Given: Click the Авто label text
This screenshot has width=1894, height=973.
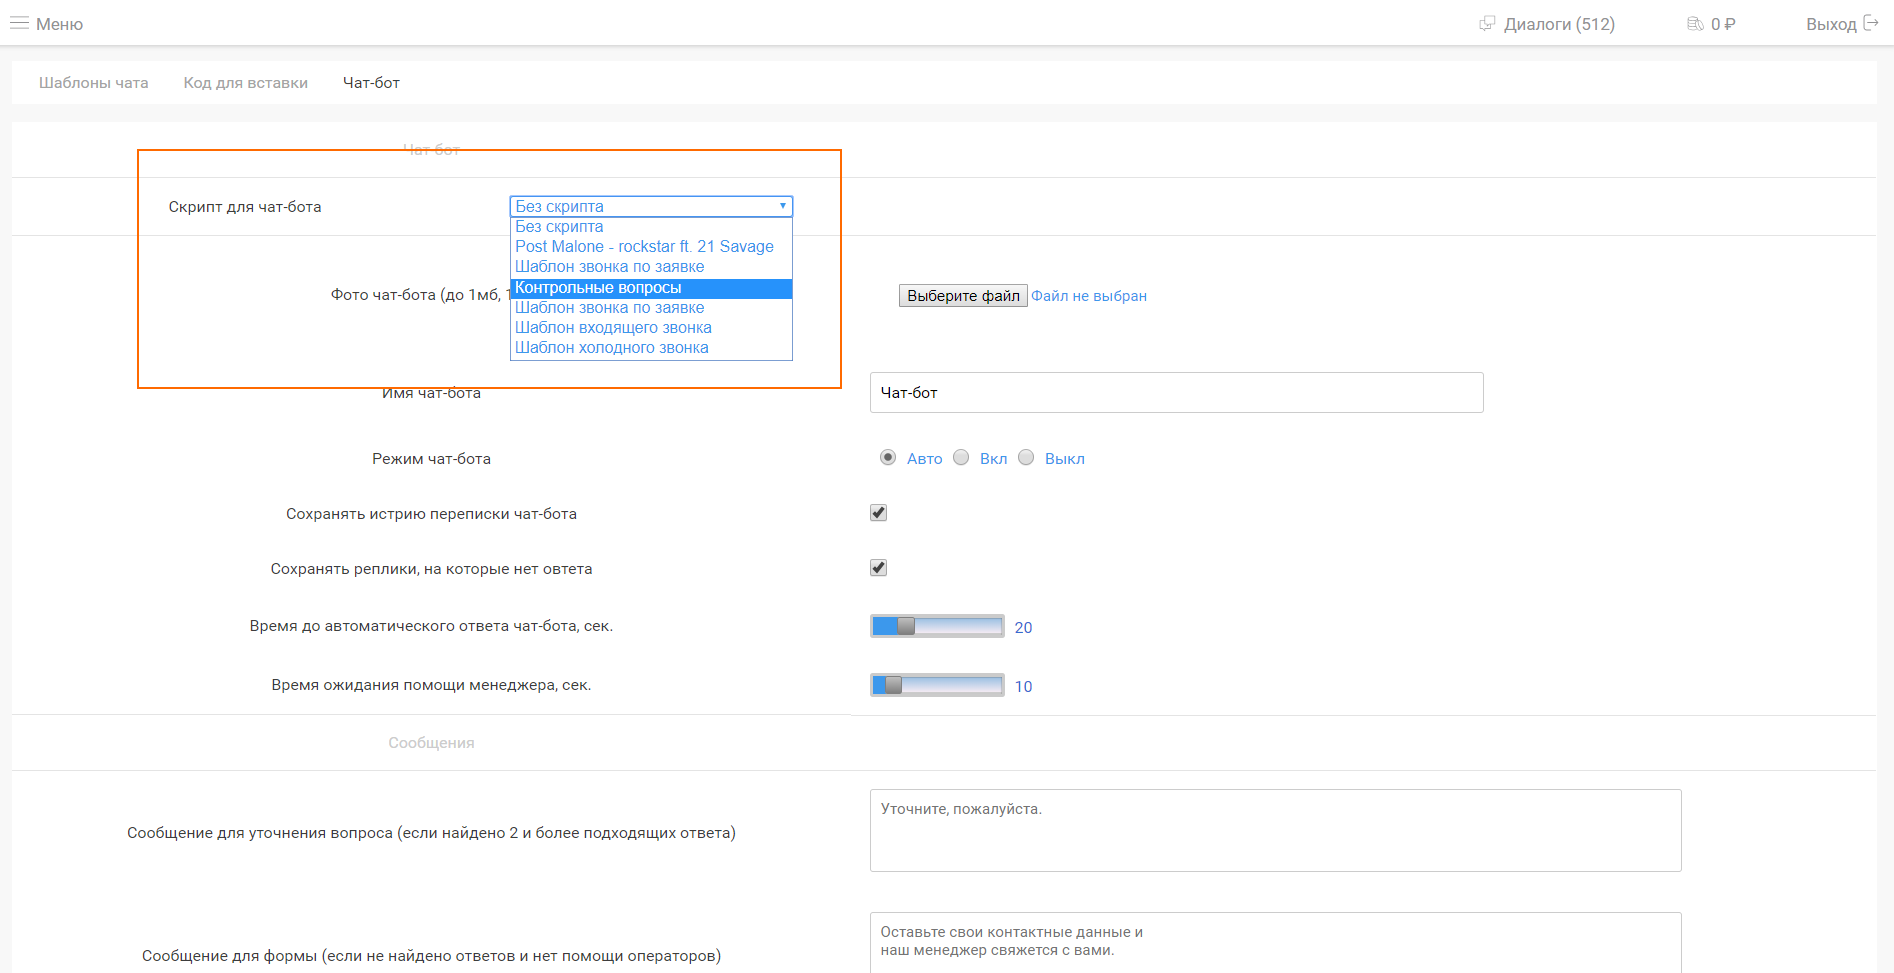Looking at the screenshot, I should [924, 459].
